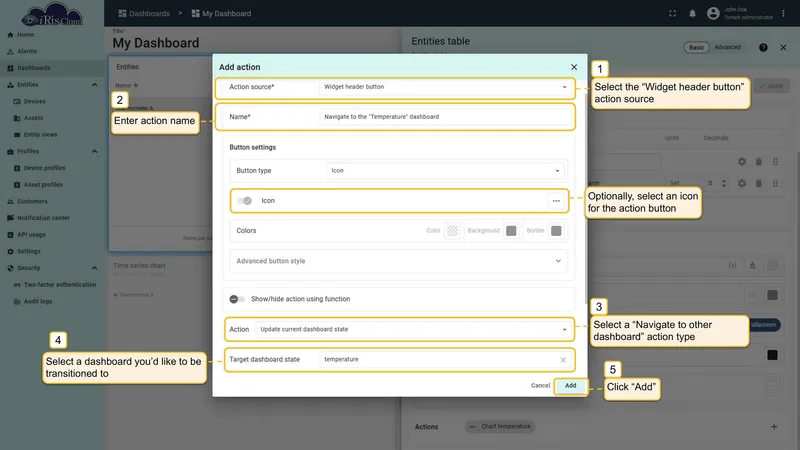Click text style icon in settings panel

point(753,265)
